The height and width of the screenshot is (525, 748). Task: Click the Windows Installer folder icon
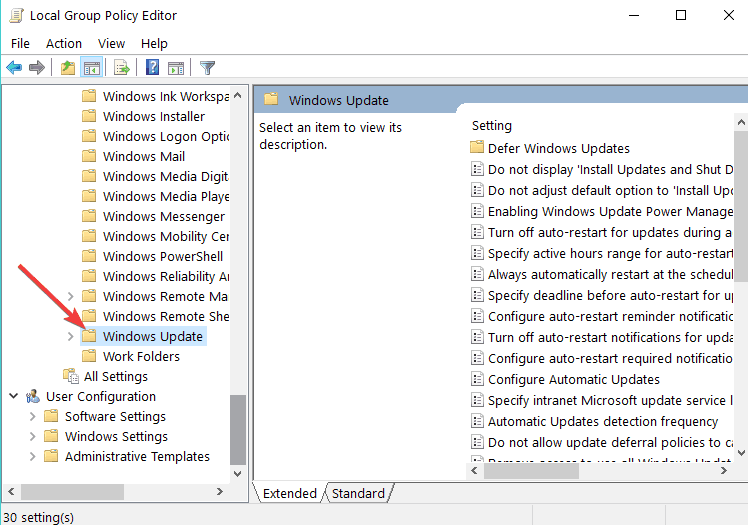89,116
